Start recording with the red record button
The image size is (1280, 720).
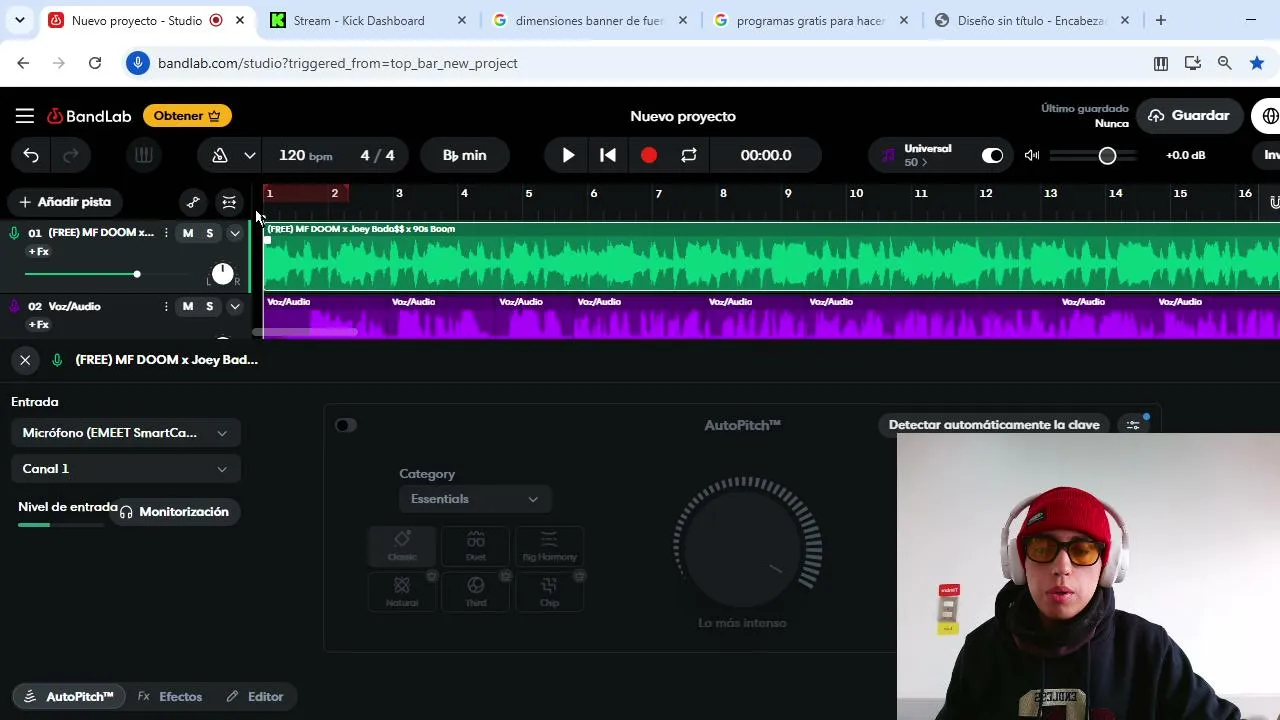[x=649, y=155]
